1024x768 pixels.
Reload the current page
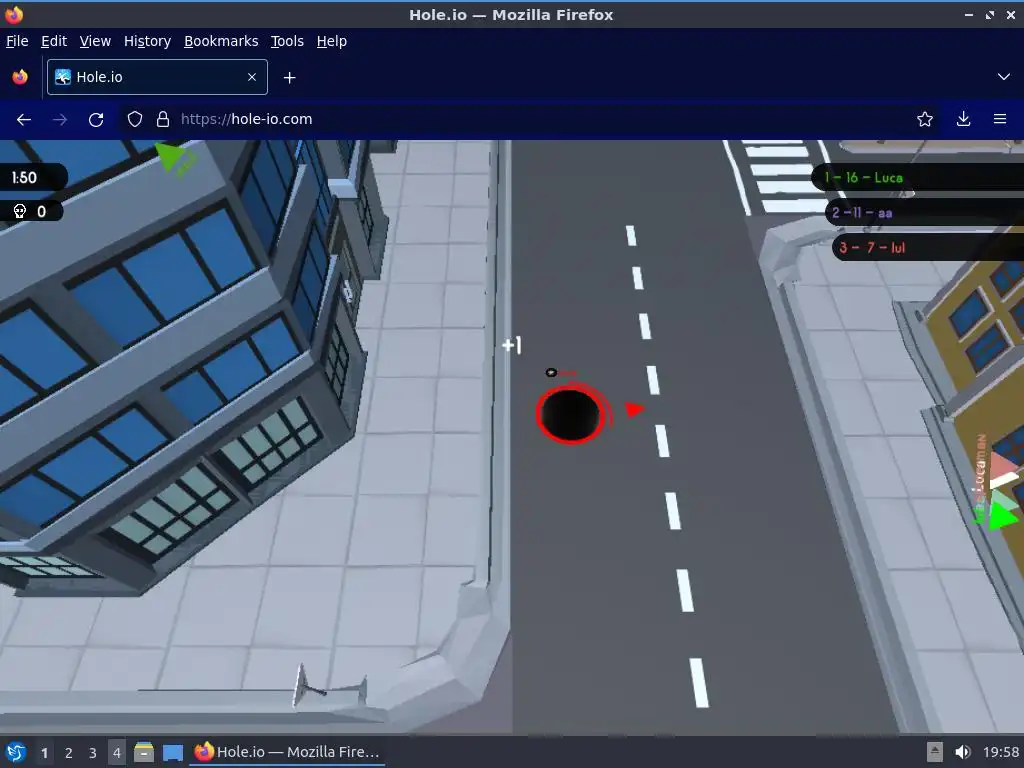96,120
